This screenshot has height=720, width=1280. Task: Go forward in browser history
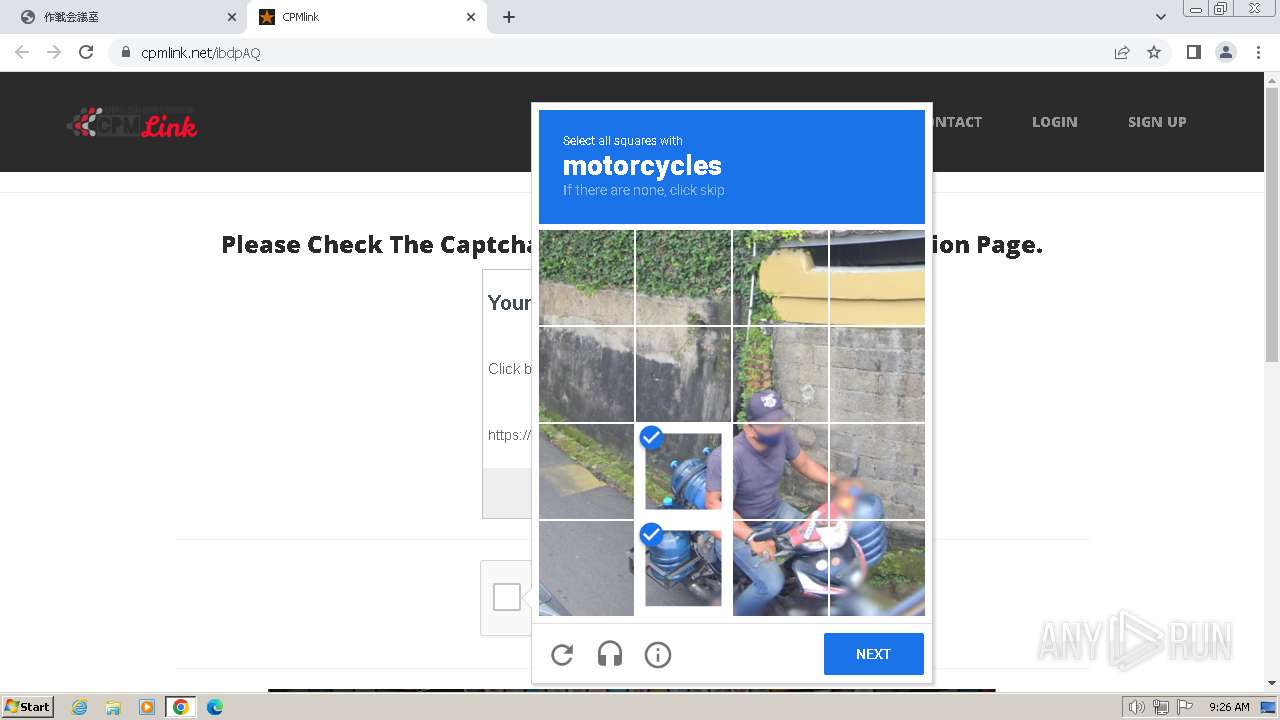pyautogui.click(x=54, y=52)
